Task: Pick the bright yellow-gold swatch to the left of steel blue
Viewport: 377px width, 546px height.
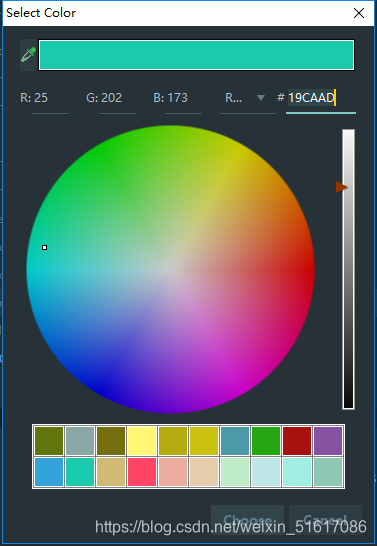Action: [x=204, y=441]
